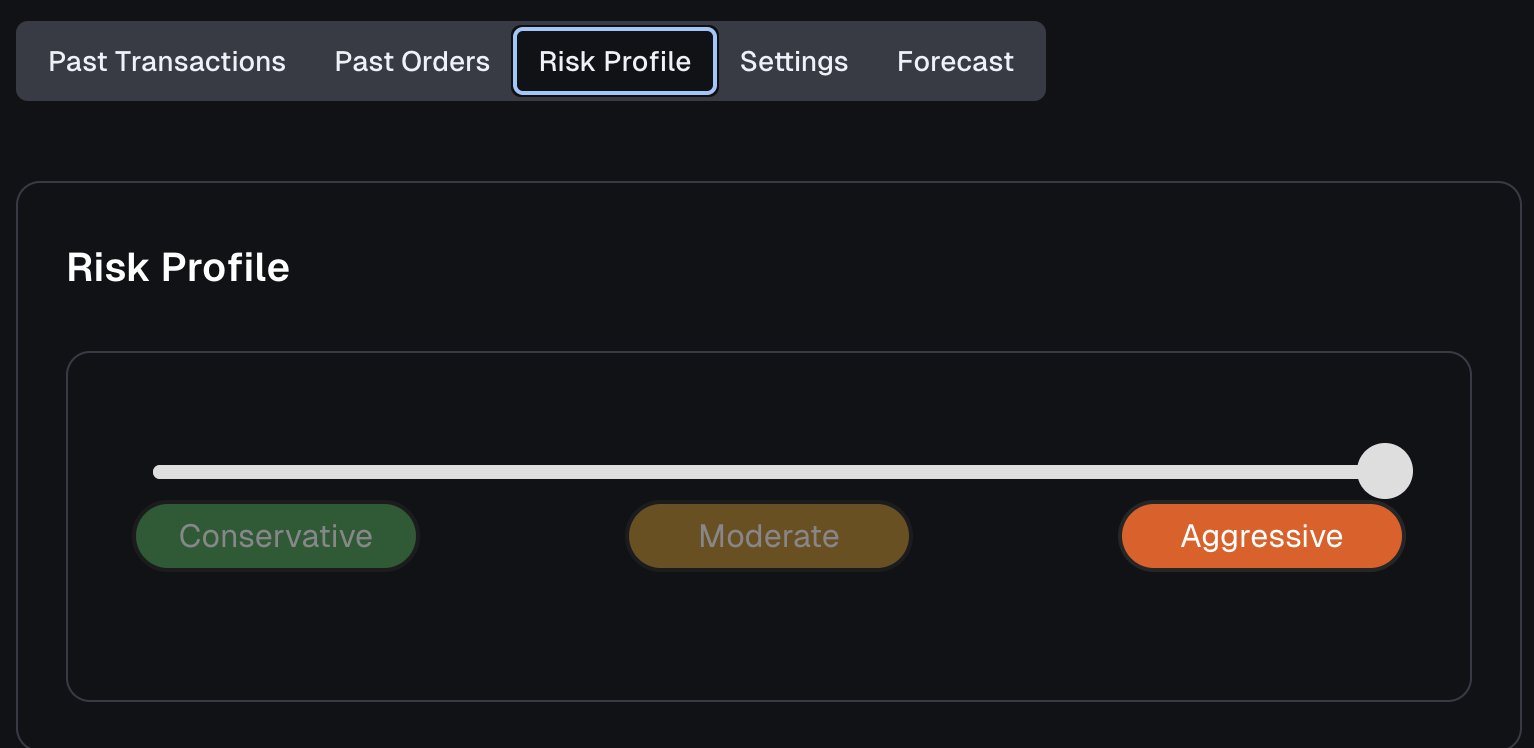This screenshot has width=1534, height=748.
Task: Choose the green Conservative risk pill
Action: coord(276,536)
